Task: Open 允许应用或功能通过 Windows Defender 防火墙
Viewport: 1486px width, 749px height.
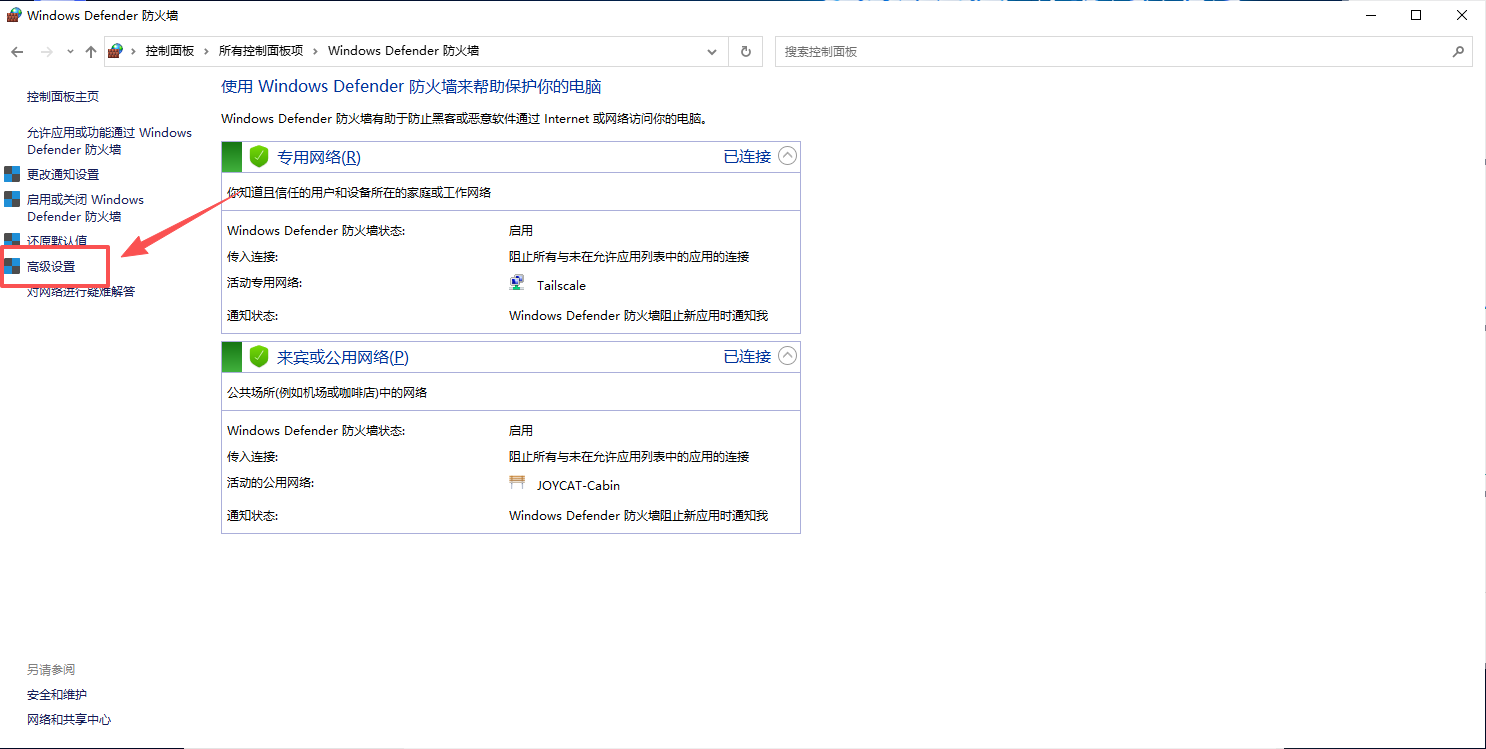Action: click(109, 141)
